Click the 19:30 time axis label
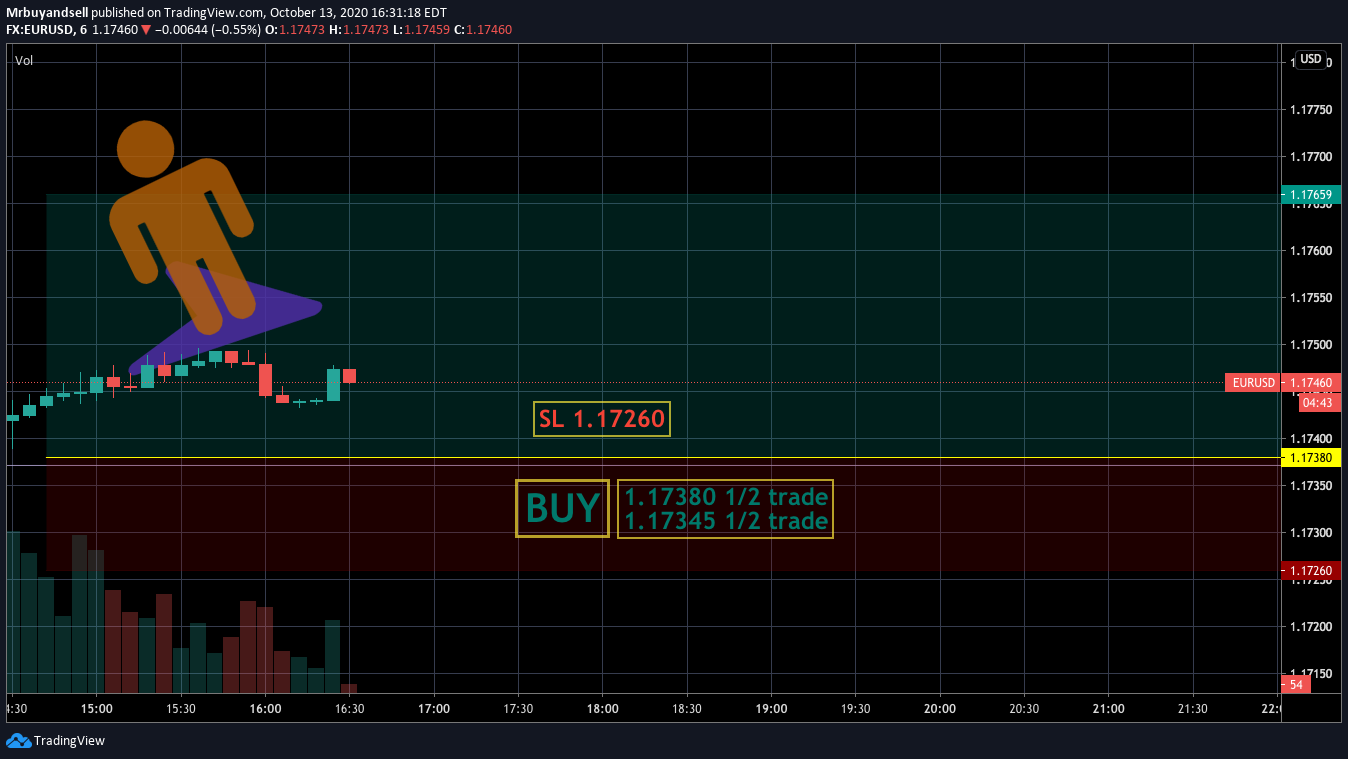The image size is (1348, 759). pyautogui.click(x=855, y=709)
